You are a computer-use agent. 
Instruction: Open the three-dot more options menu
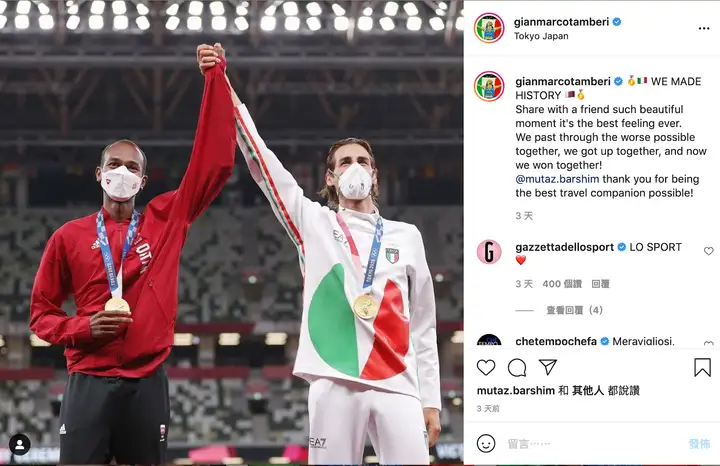704,28
